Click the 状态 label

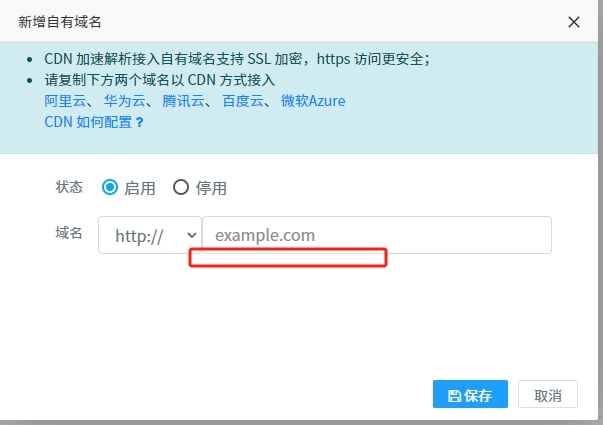pyautogui.click(x=69, y=187)
